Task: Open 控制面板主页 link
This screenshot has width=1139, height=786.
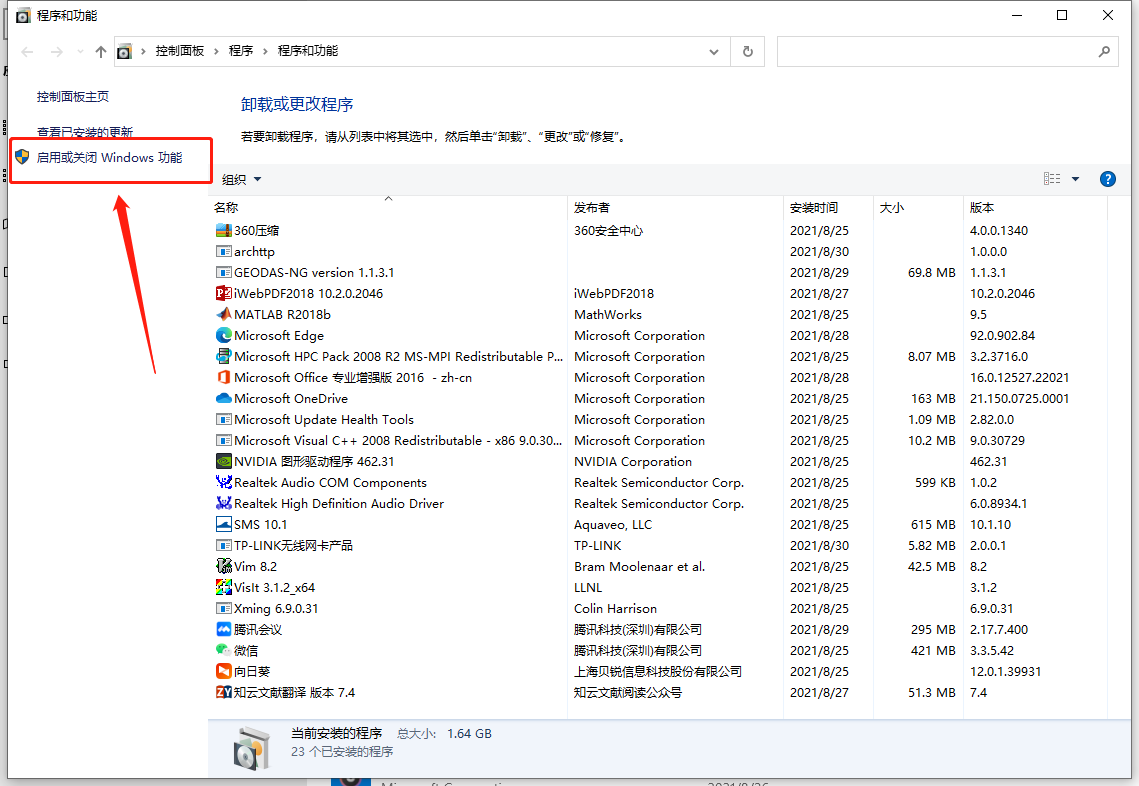Action: point(73,97)
